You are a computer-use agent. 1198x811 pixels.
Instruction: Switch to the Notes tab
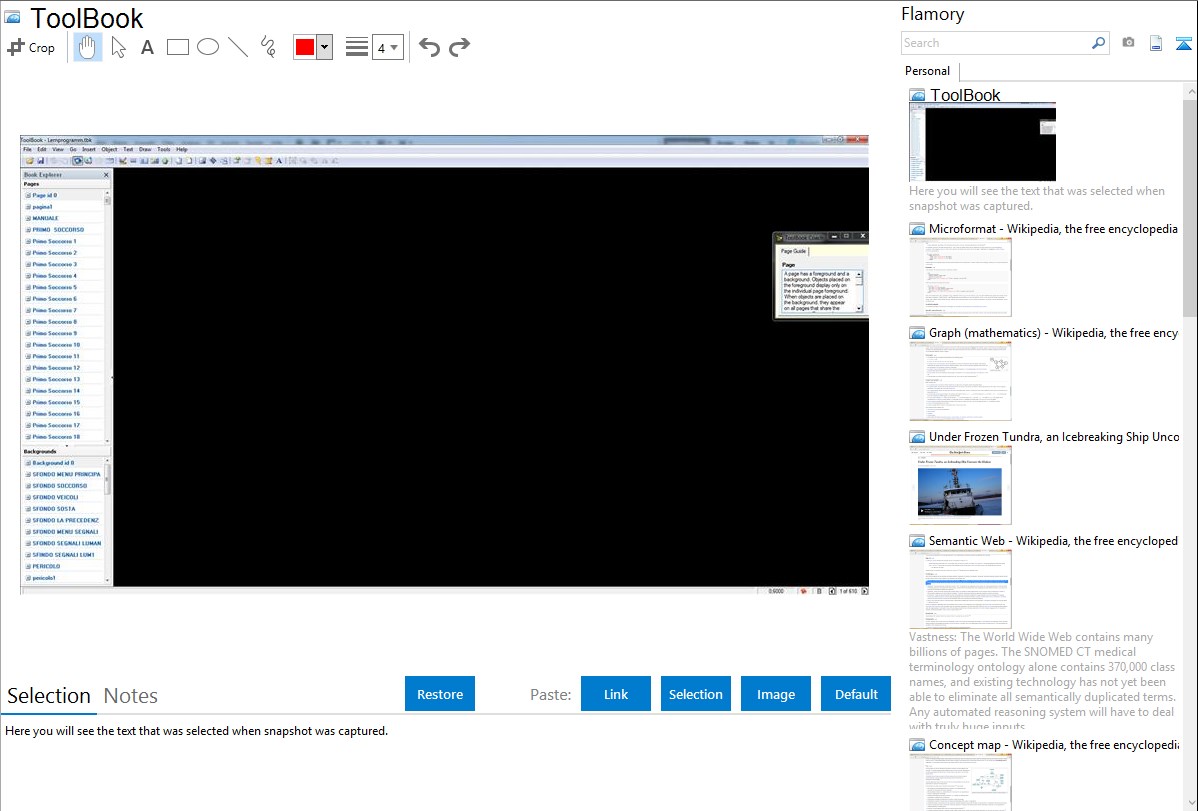[x=131, y=696]
